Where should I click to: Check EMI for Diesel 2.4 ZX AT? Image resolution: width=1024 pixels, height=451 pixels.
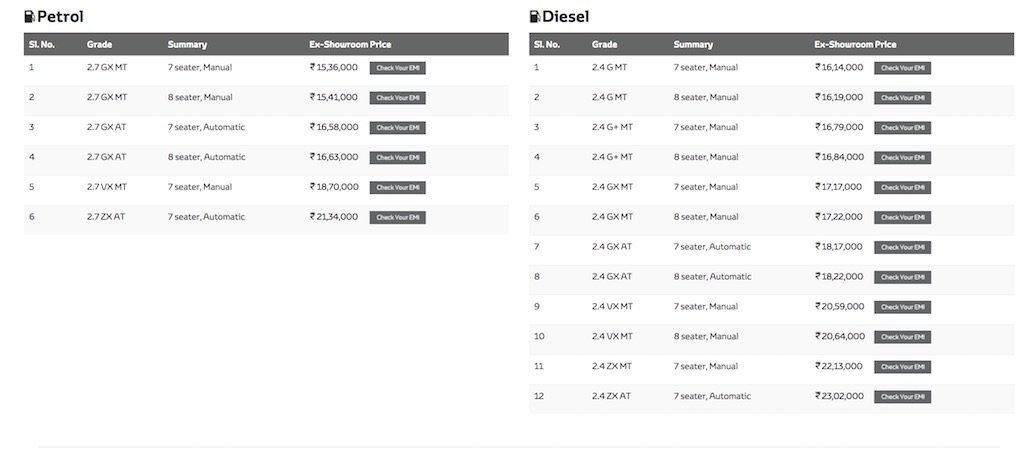coord(902,397)
